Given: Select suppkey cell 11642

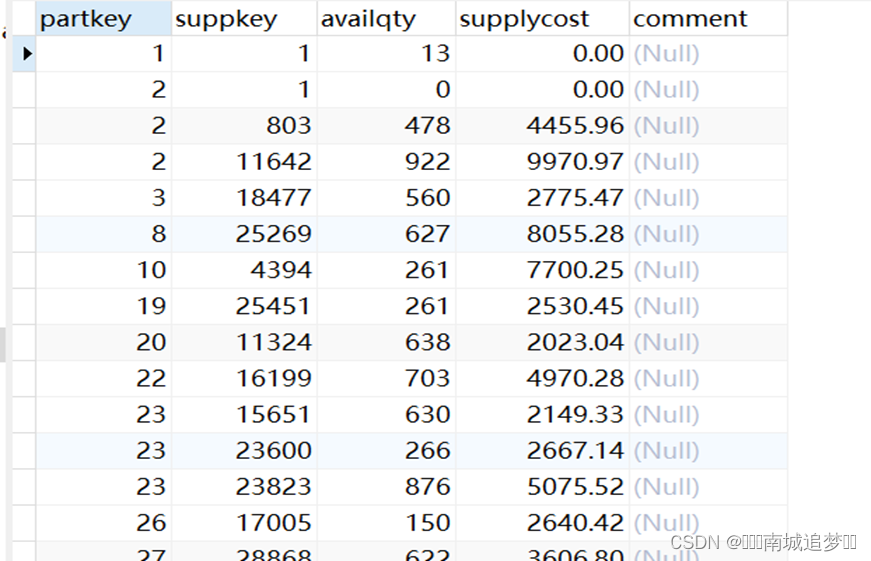Looking at the screenshot, I should coord(244,162).
